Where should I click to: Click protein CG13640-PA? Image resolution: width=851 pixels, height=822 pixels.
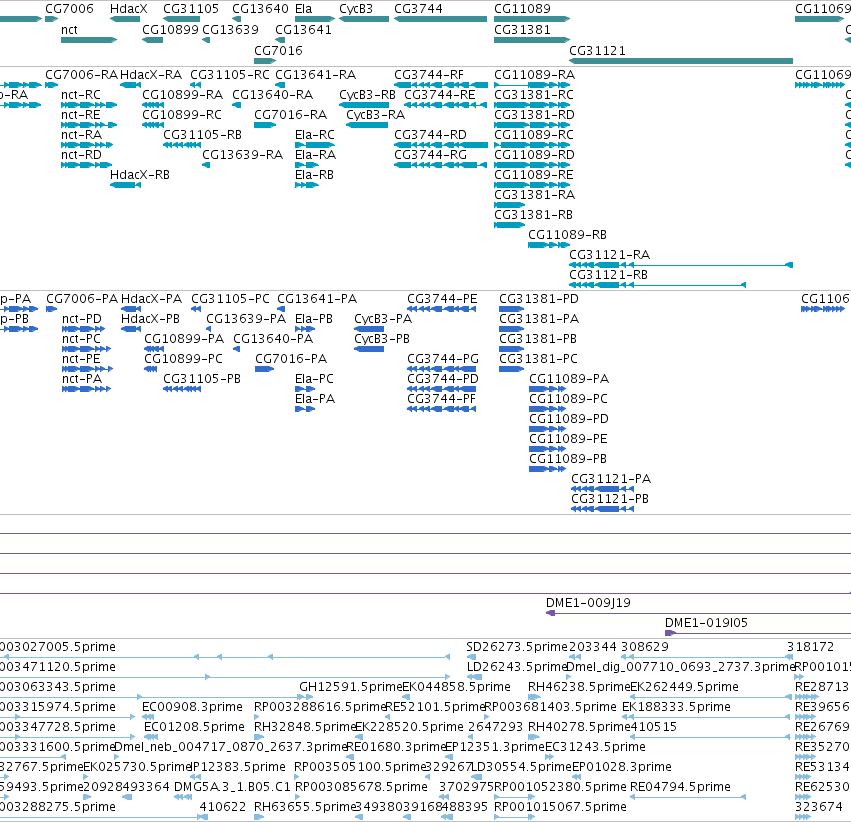point(236,349)
